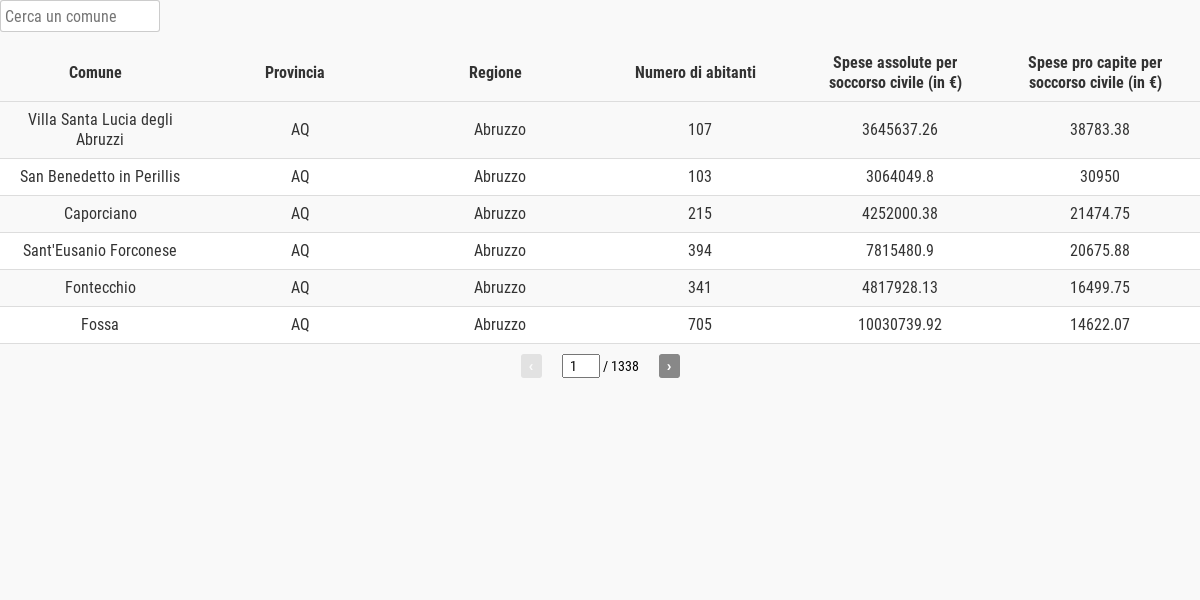Click the per capita value 21474.75

[x=1100, y=214]
